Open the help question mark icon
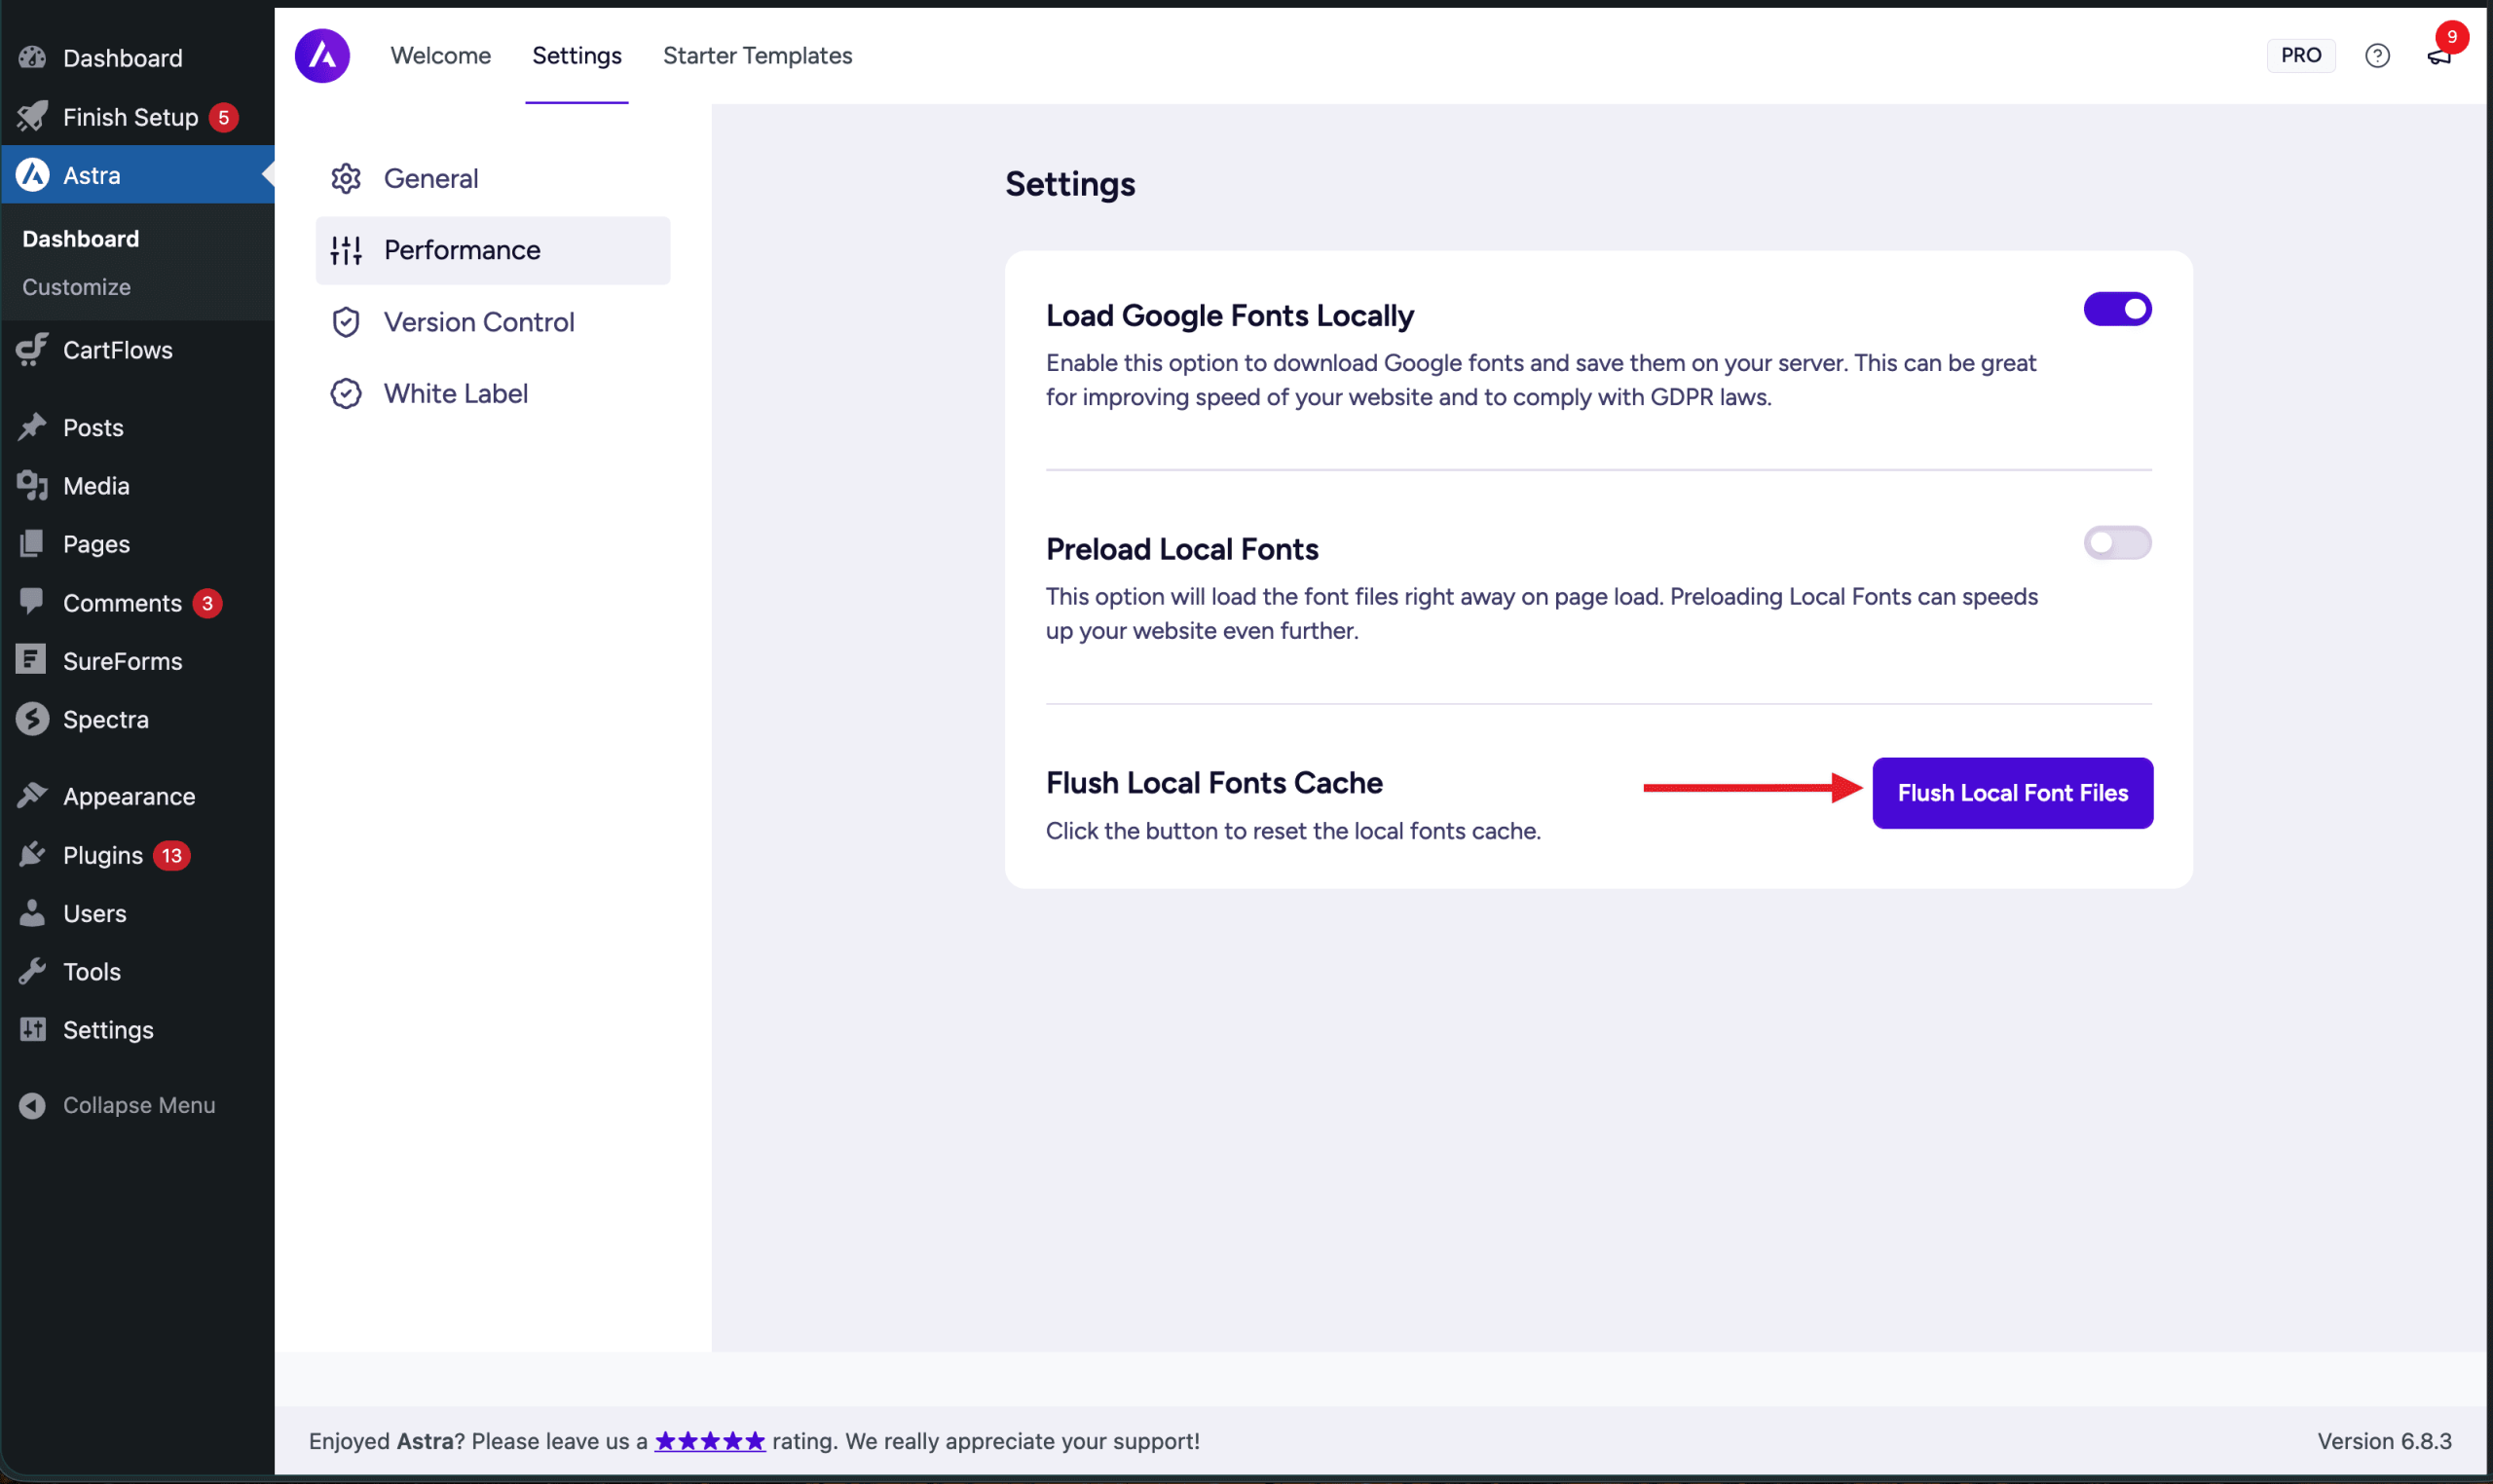 coord(2377,56)
